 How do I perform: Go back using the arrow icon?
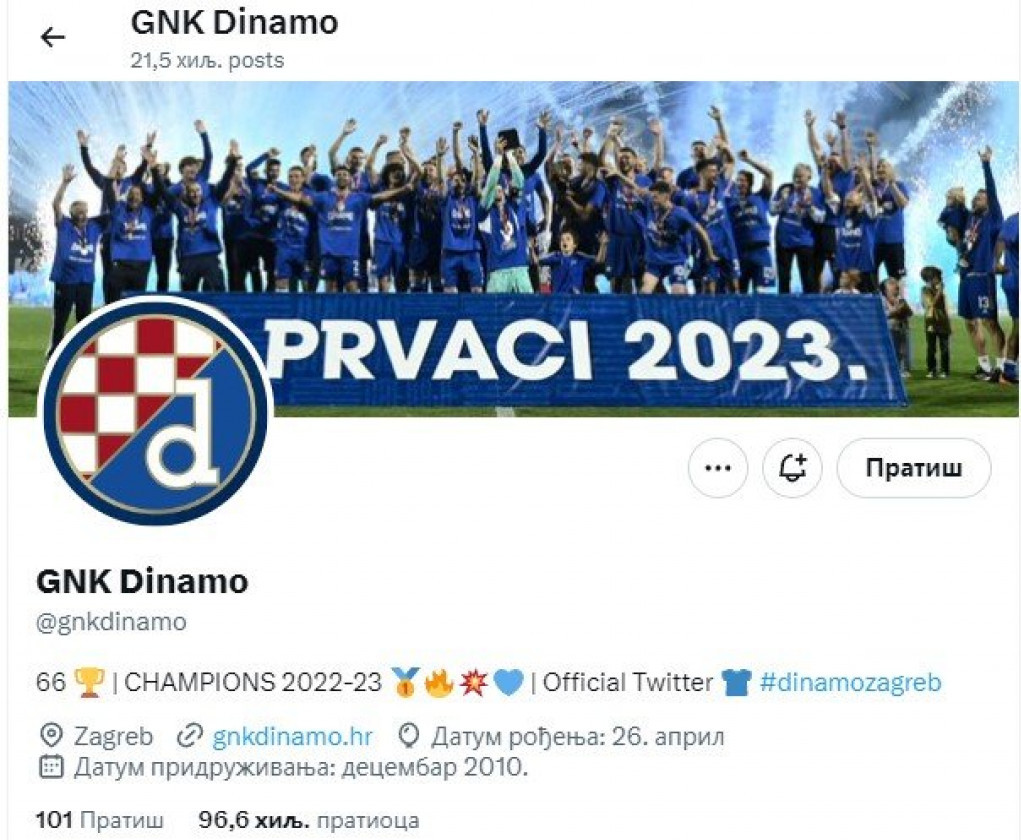coord(53,38)
